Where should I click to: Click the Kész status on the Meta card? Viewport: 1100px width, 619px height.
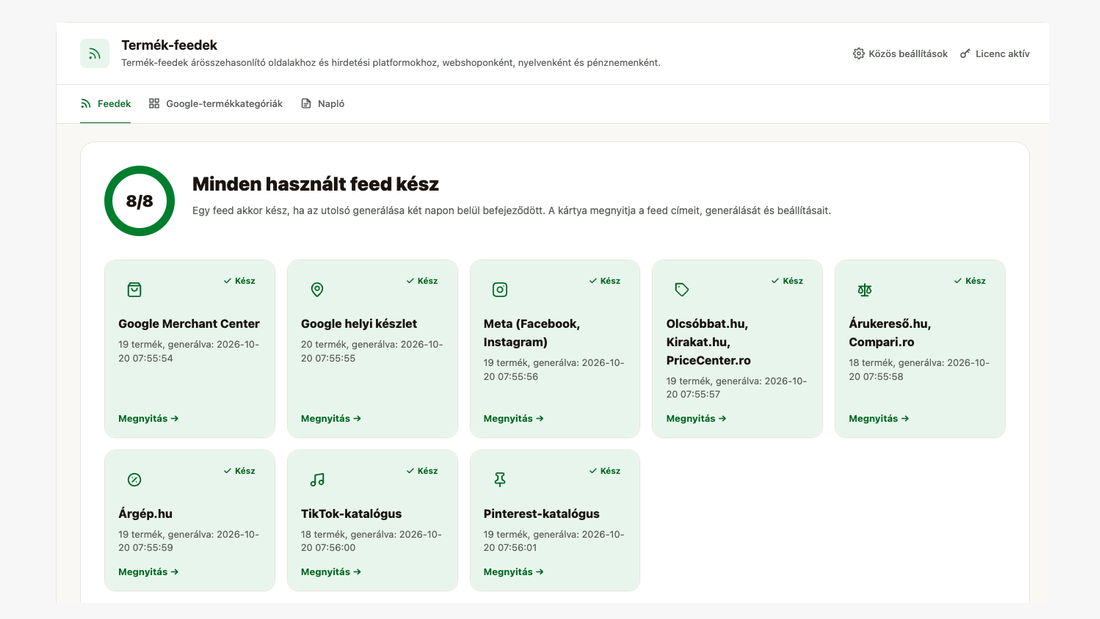(604, 281)
